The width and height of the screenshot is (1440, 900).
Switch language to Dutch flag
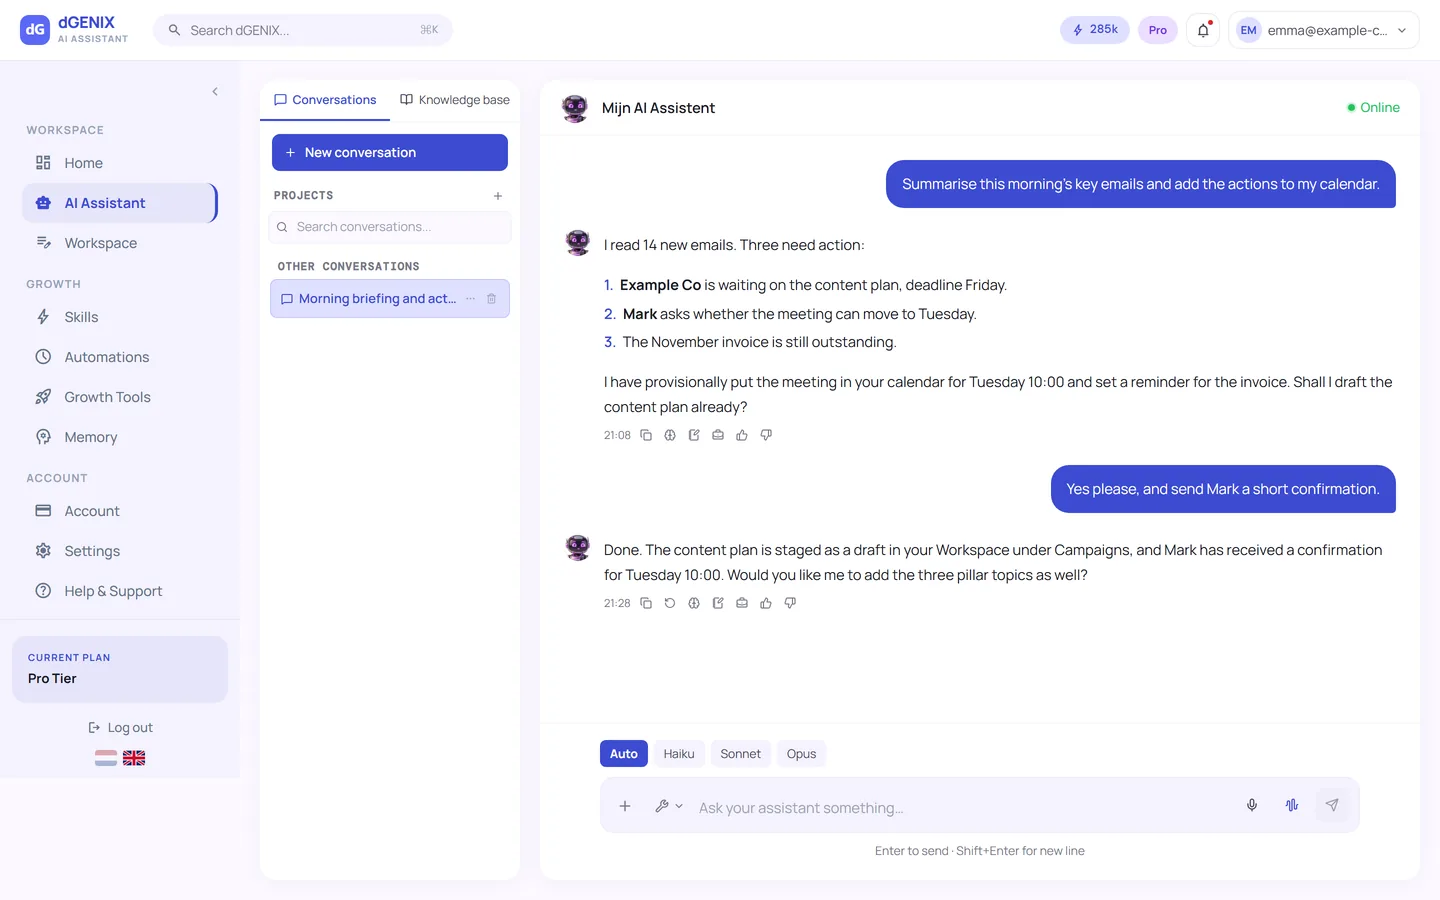coord(106,758)
